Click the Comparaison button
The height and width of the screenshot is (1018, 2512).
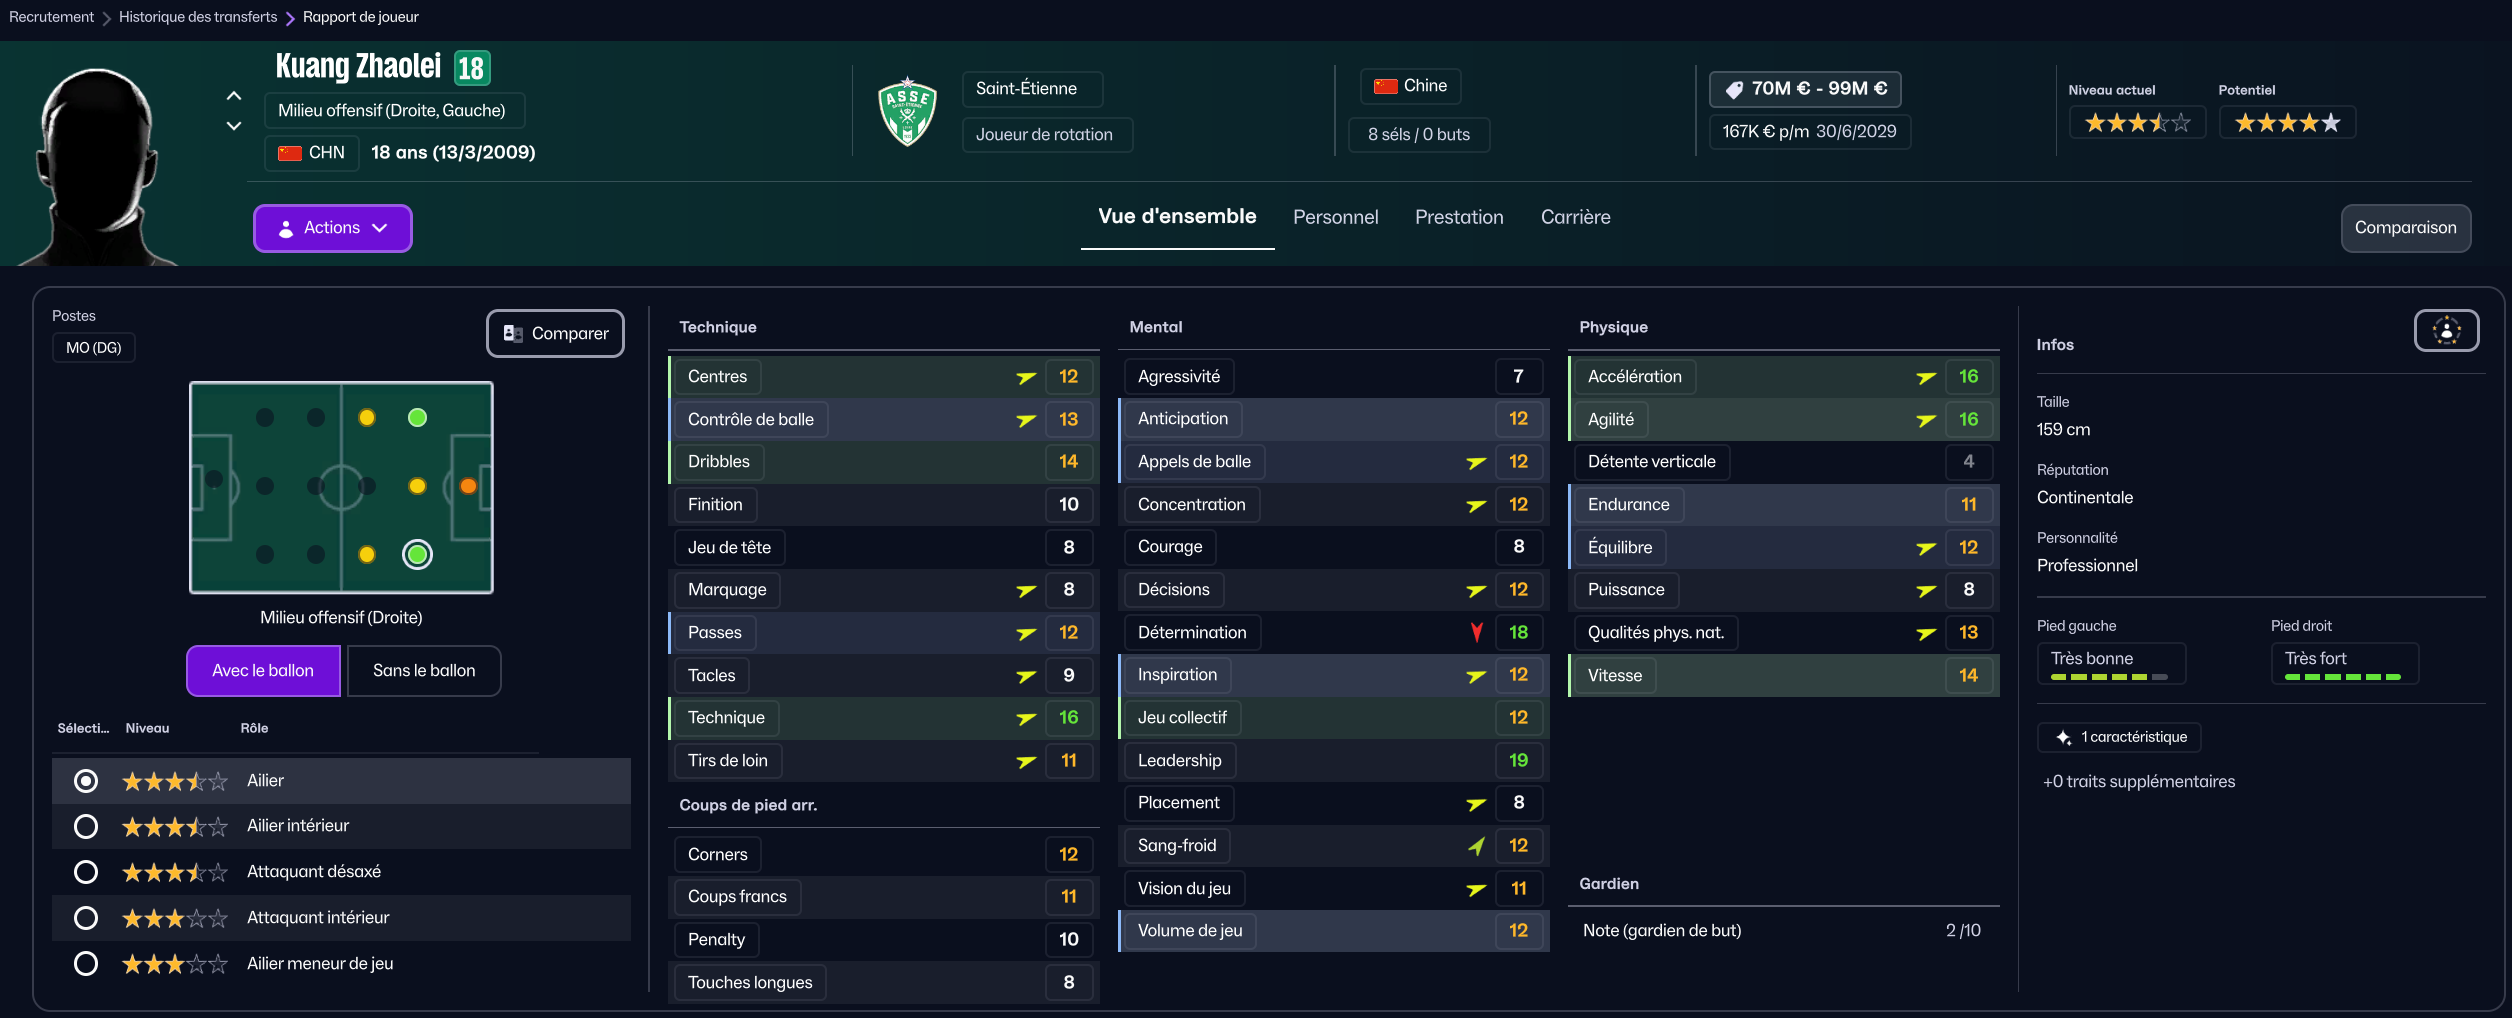pyautogui.click(x=2405, y=228)
